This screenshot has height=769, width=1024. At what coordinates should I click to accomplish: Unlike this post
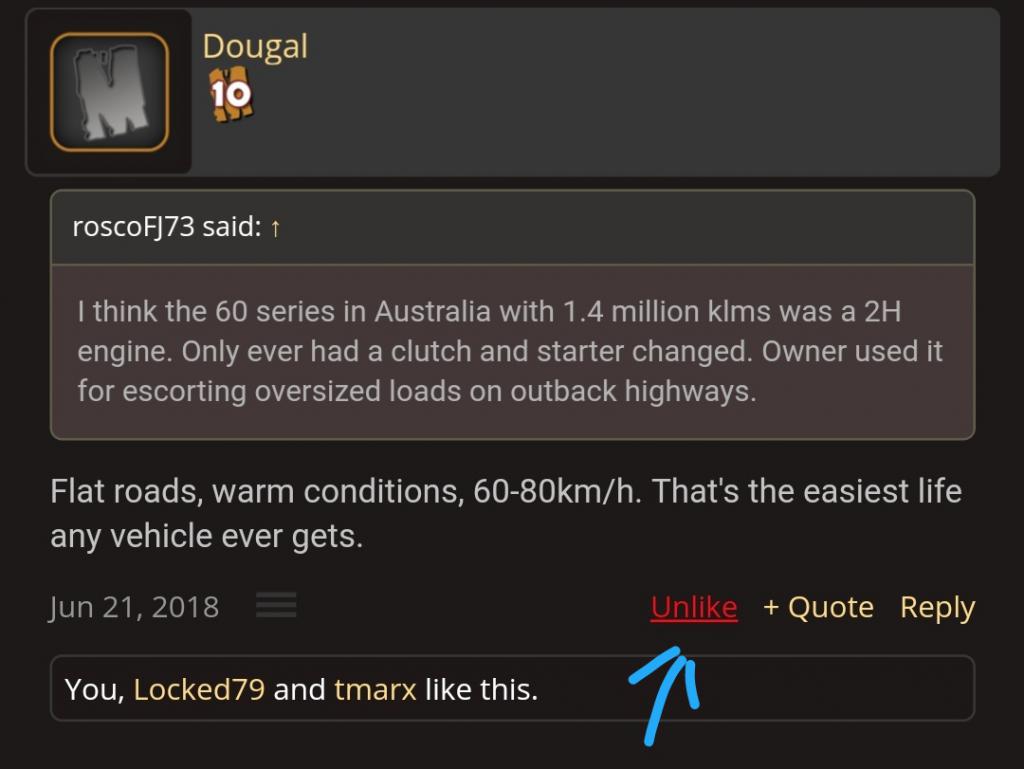(694, 607)
